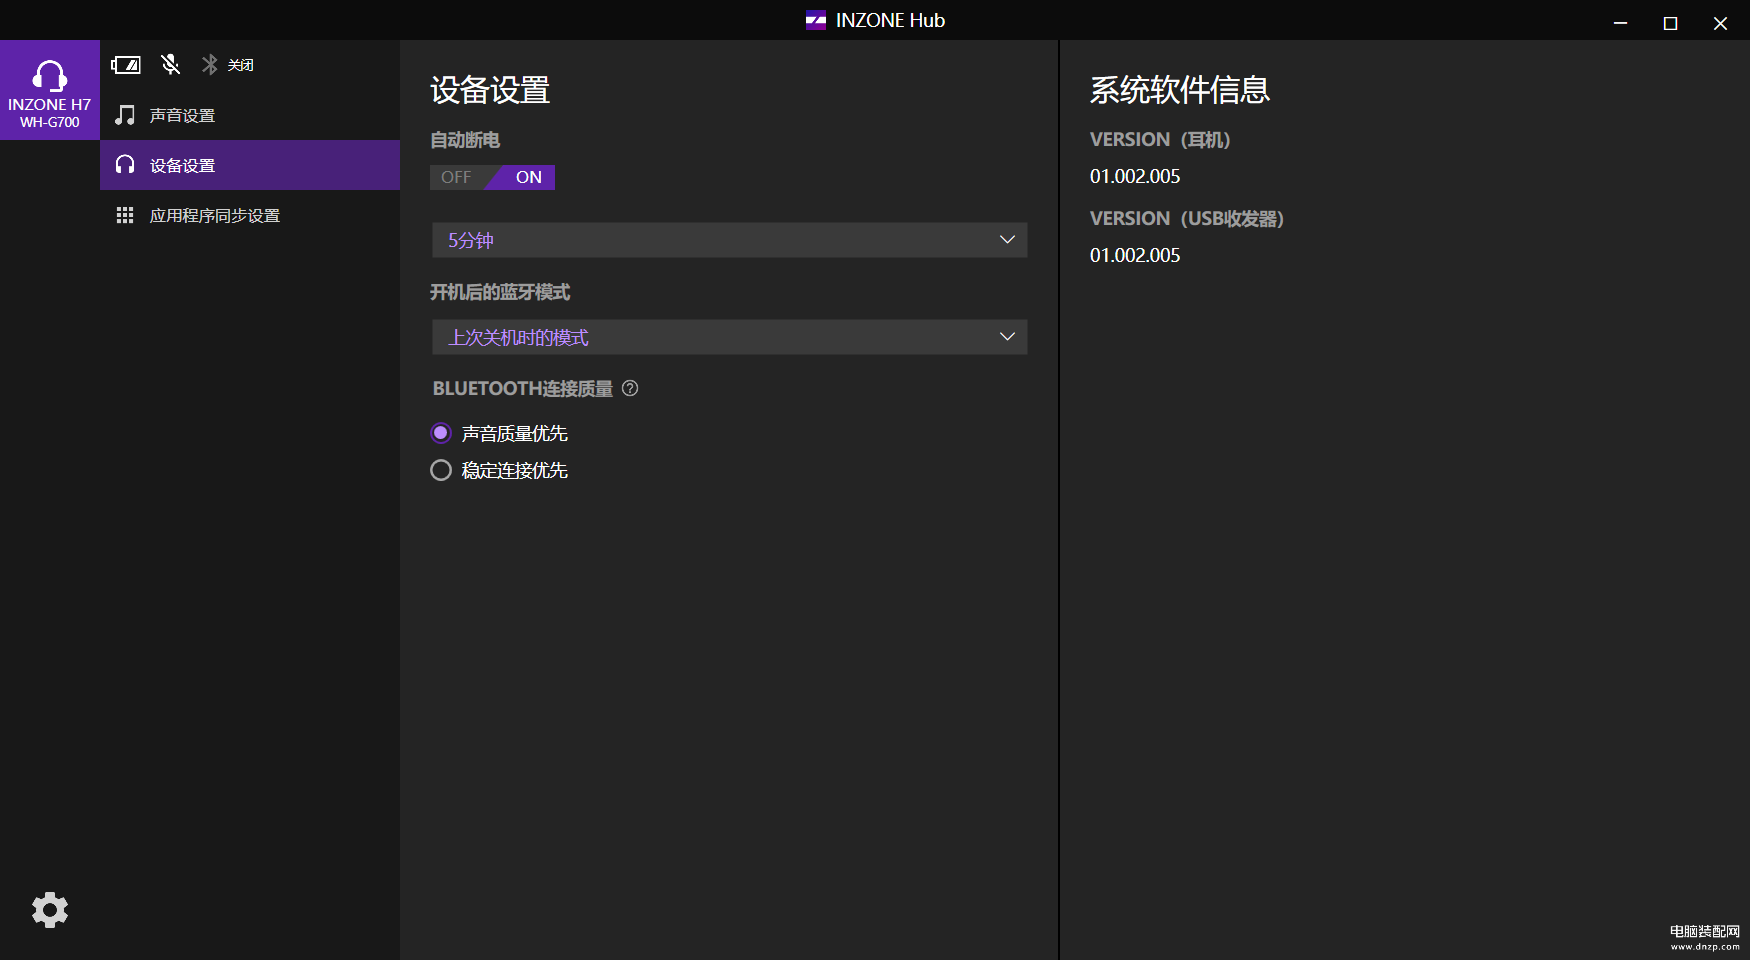Select the INZONE H7 headset device tile
This screenshot has width=1750, height=960.
pos(50,90)
